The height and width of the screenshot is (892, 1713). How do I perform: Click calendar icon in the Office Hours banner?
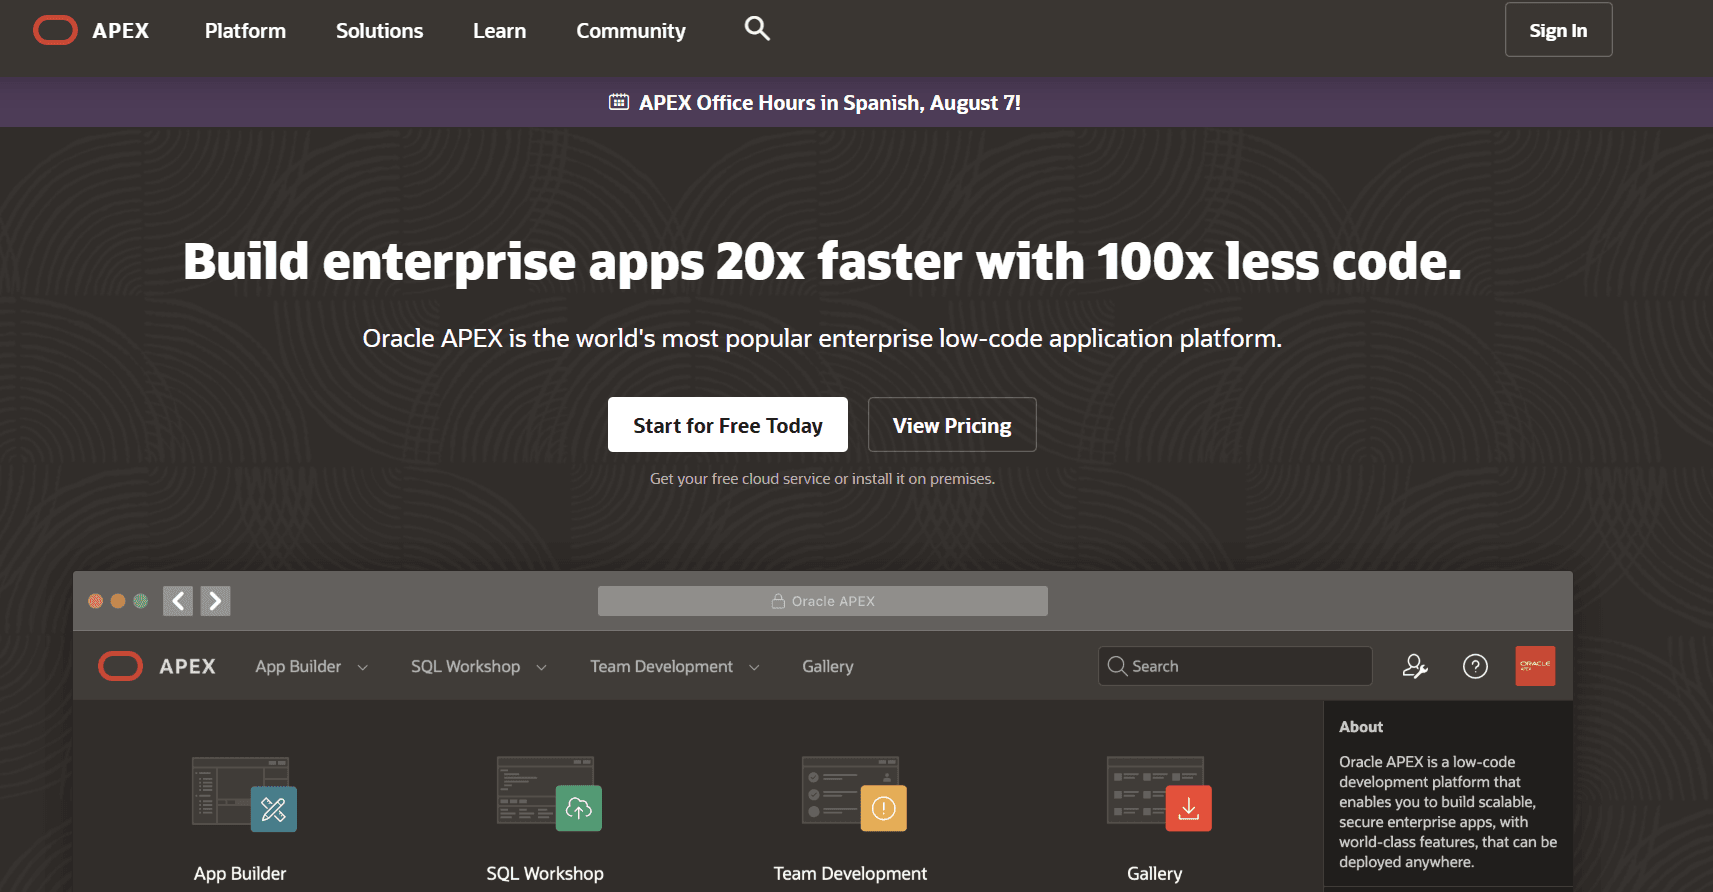coord(619,102)
